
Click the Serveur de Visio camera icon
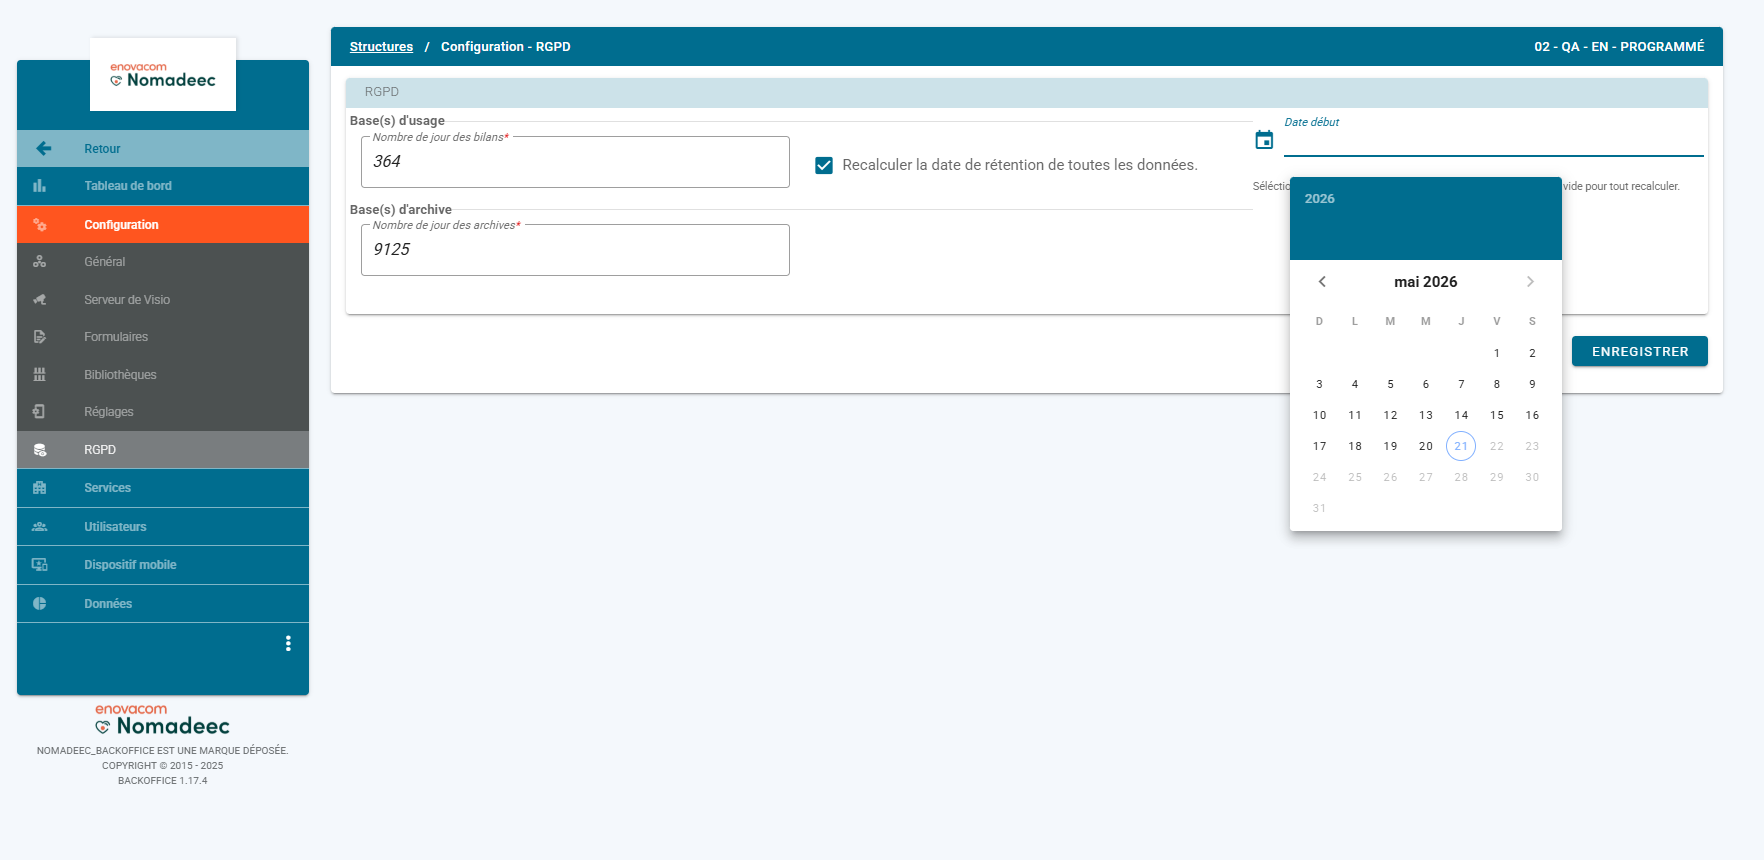pyautogui.click(x=40, y=300)
